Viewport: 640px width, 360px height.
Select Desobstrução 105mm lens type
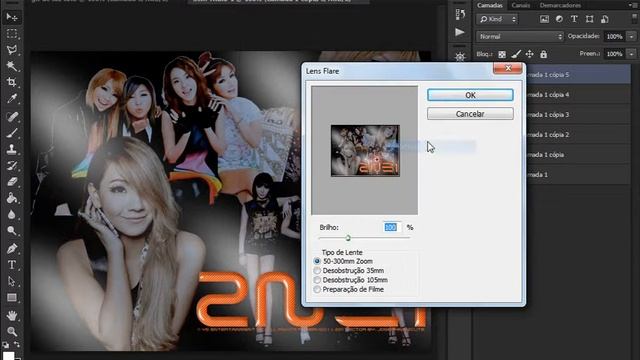pos(317,280)
